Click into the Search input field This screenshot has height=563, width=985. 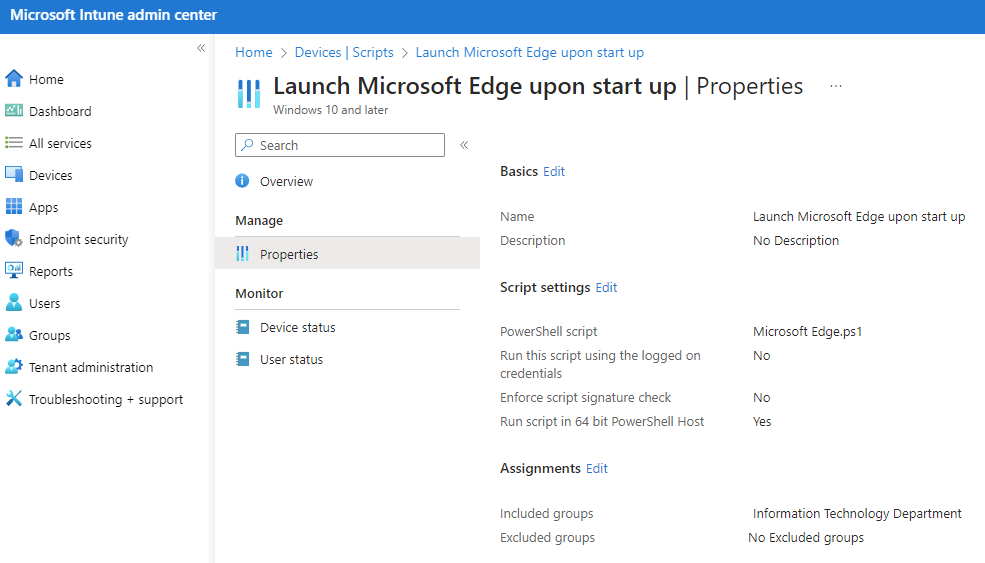pyautogui.click(x=340, y=145)
